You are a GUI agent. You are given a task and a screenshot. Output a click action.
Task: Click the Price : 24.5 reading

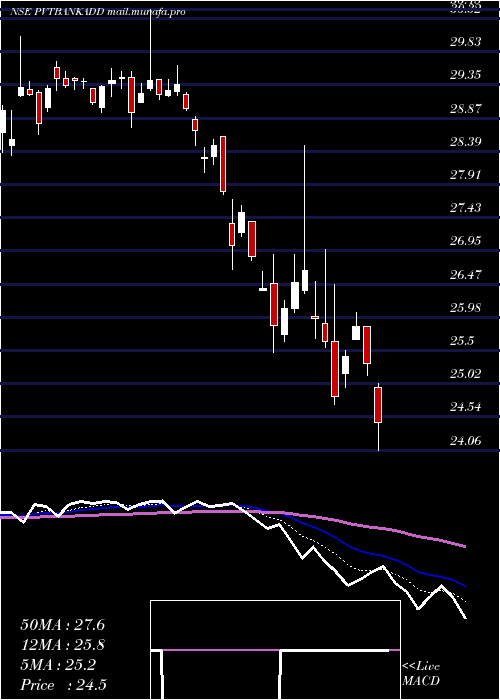point(63,685)
